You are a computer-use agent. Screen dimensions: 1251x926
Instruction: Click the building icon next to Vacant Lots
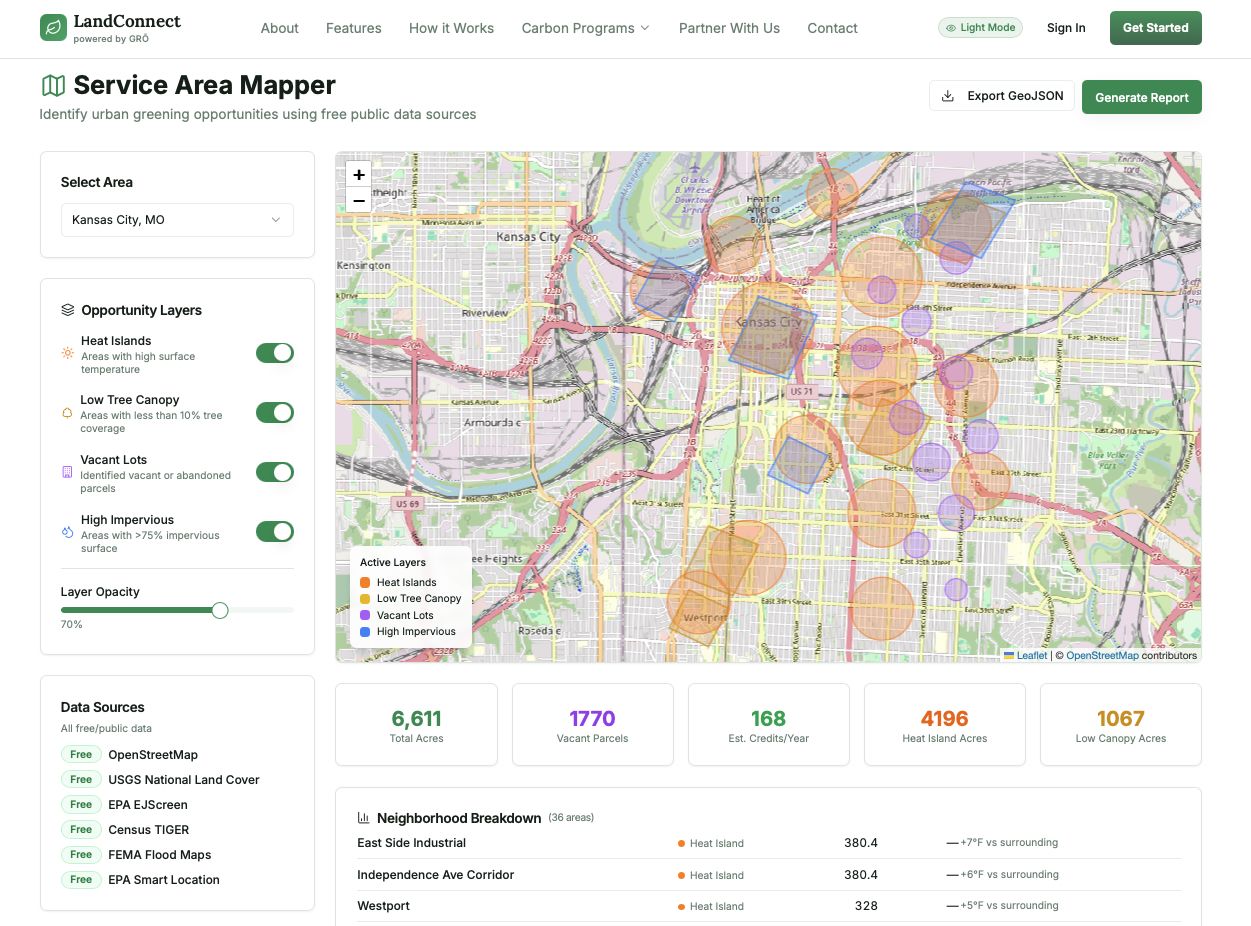pos(66,472)
